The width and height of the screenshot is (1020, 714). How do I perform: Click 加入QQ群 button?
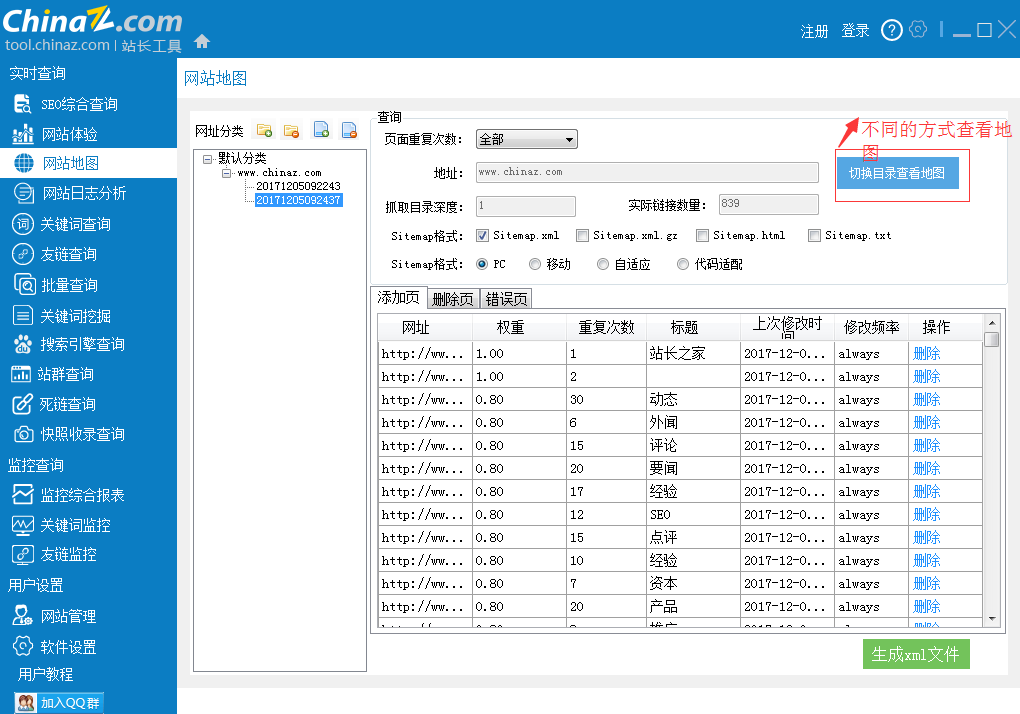pos(59,702)
